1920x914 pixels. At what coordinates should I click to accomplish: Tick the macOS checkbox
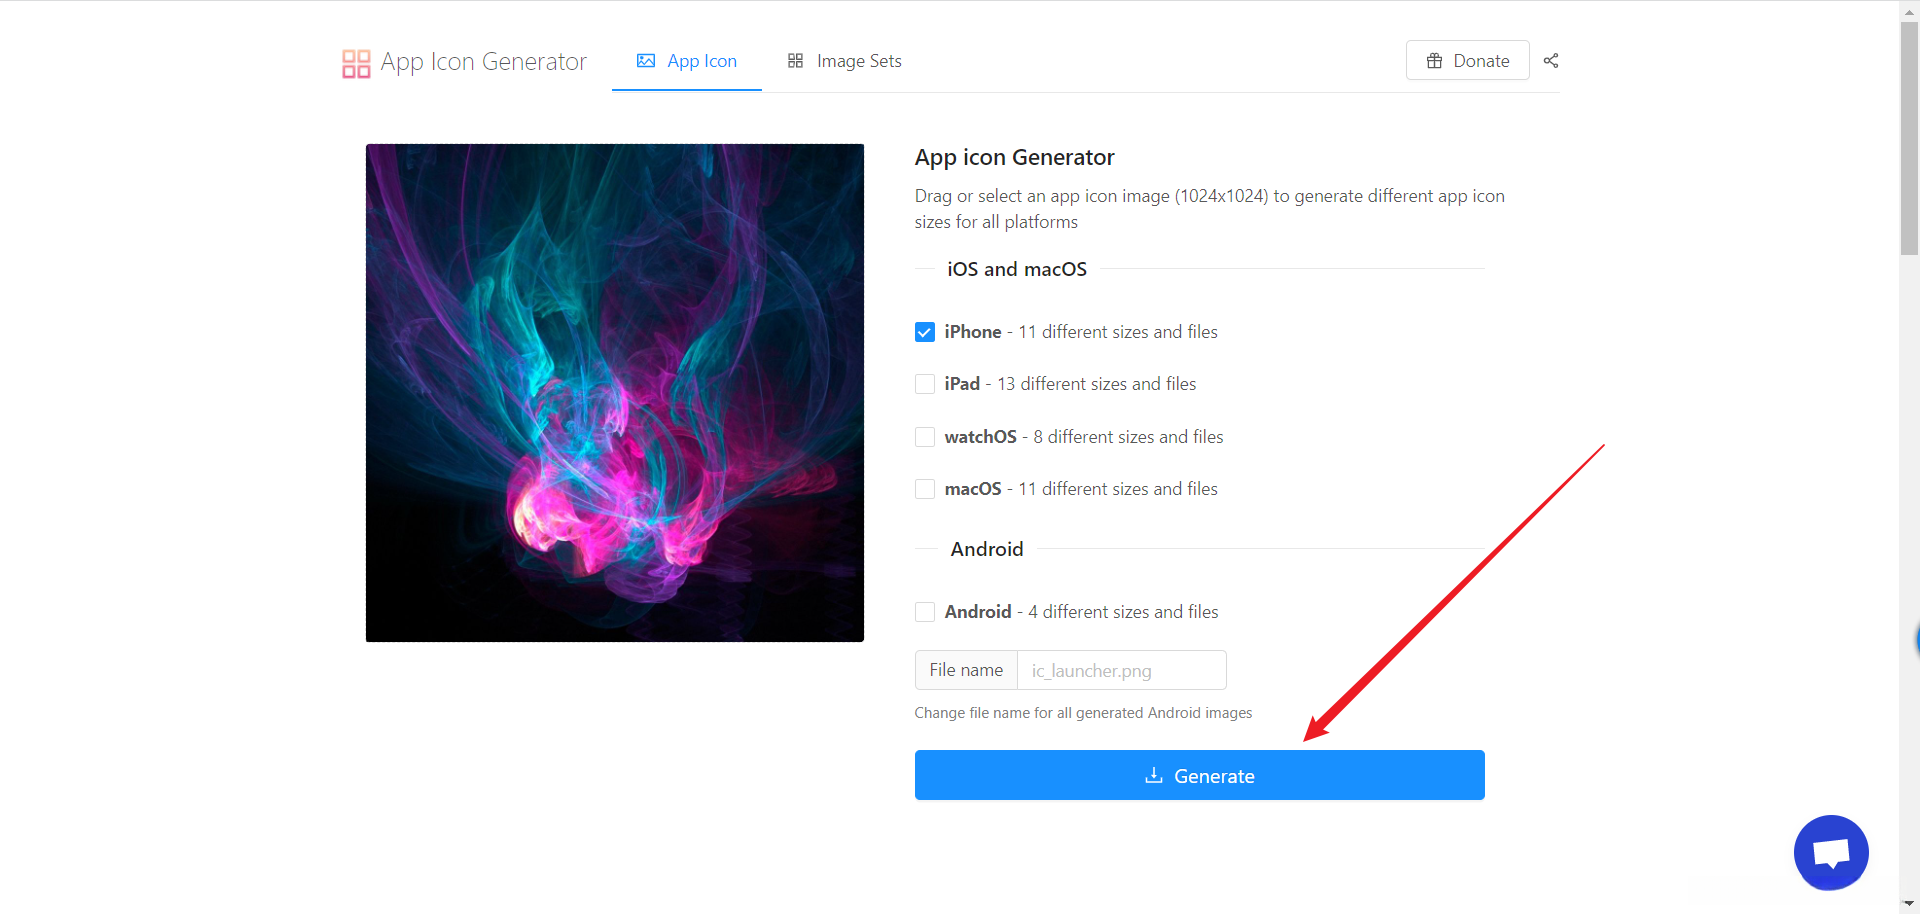[x=925, y=489]
